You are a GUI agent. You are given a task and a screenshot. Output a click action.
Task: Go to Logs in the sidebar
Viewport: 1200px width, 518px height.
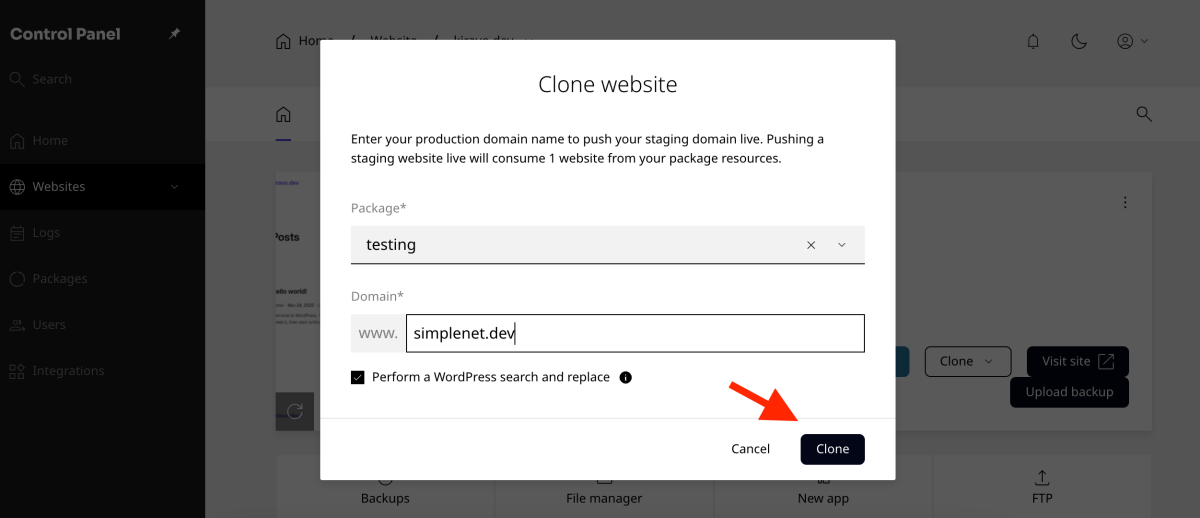tap(46, 233)
